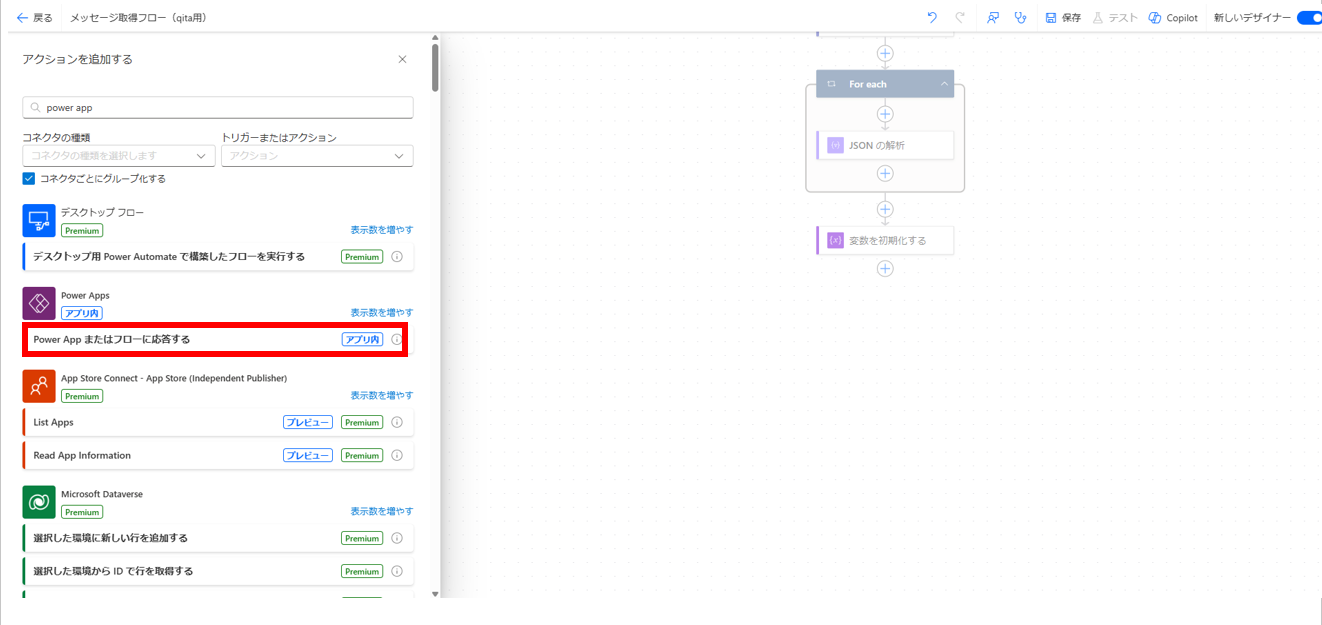The image size is (1322, 625).
Task: Click the 変数を初期化する card icon
Action: point(835,240)
